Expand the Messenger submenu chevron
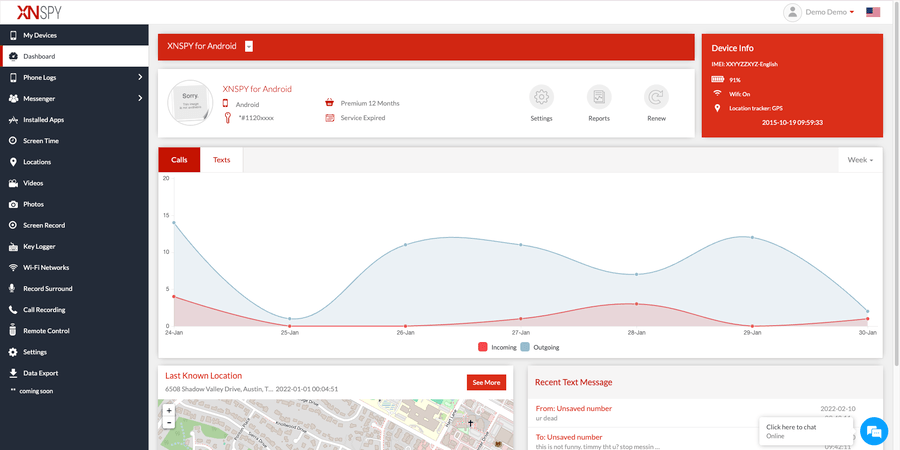The image size is (900, 450). click(x=140, y=98)
